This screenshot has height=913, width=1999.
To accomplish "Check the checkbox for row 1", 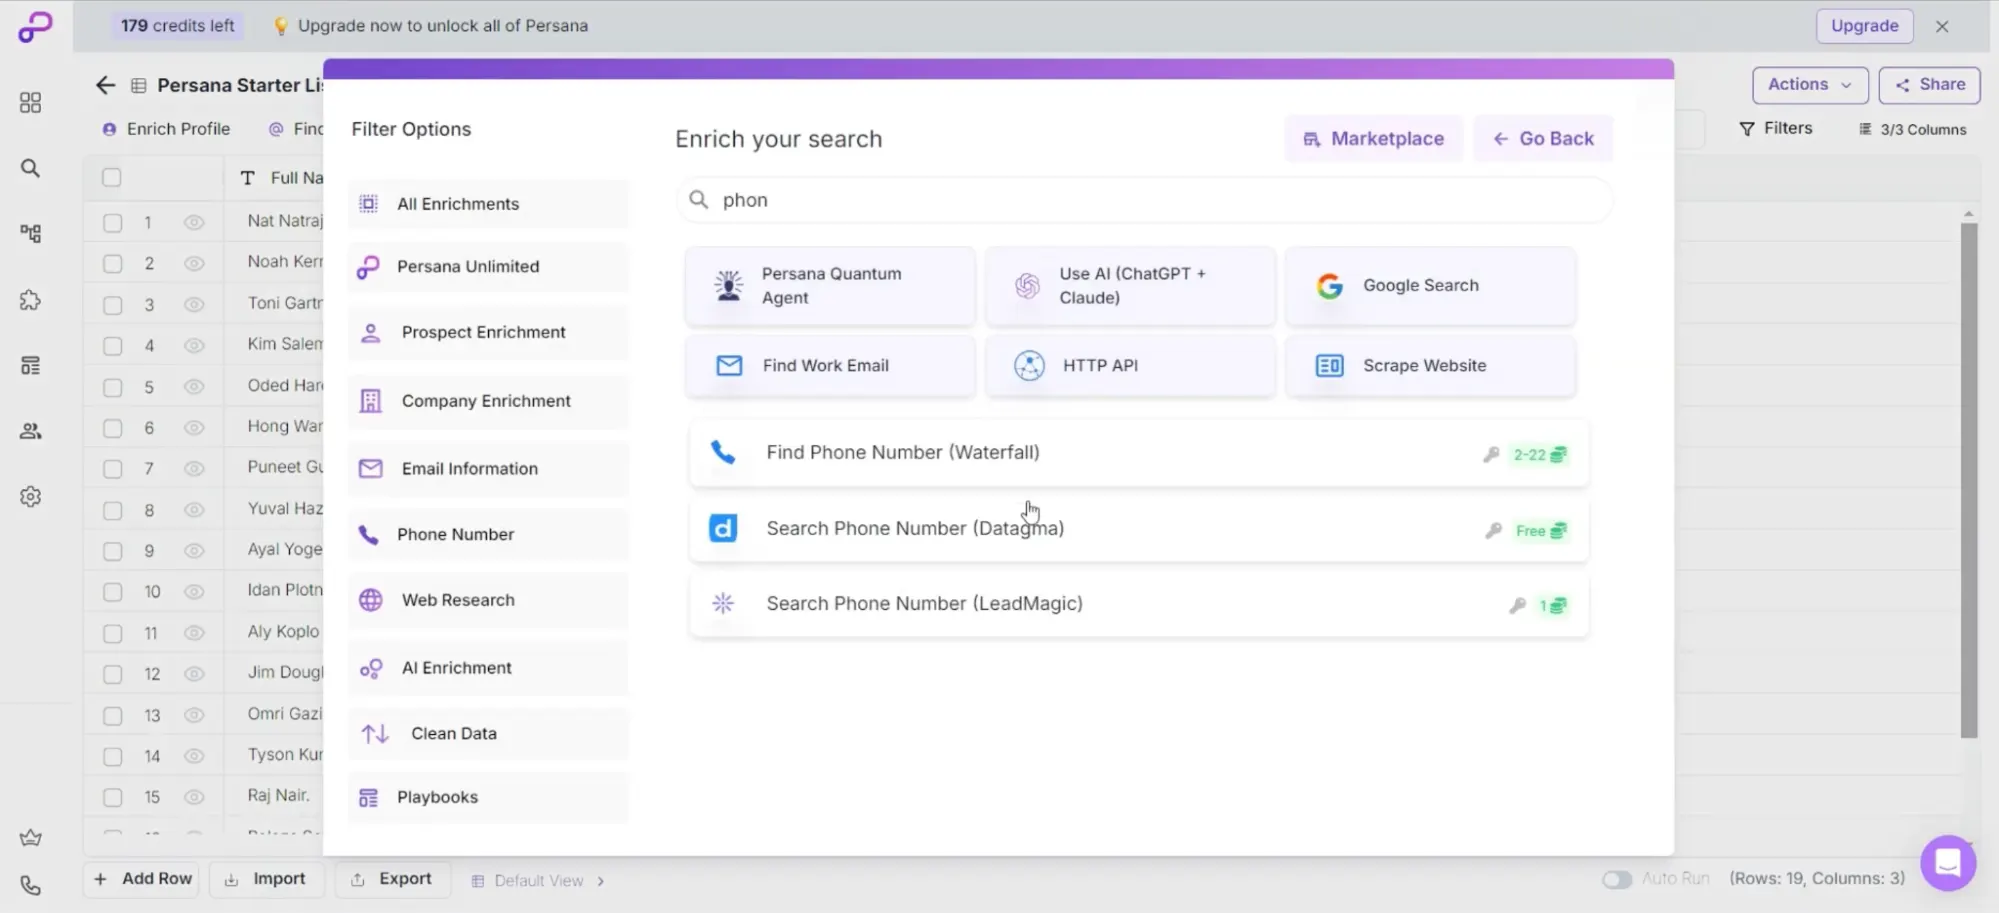I will [113, 222].
